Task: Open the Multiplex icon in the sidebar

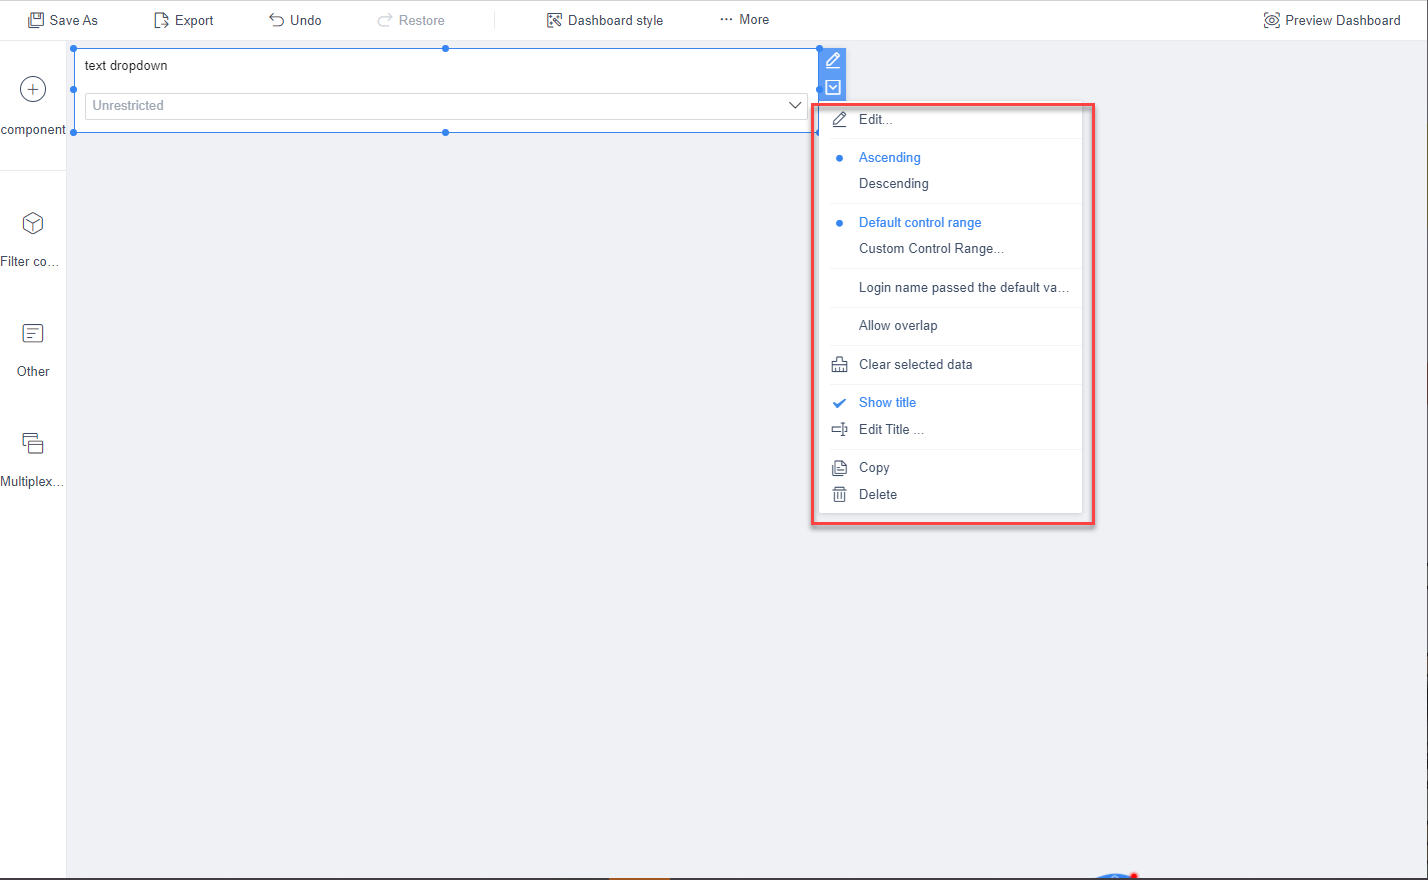Action: coord(33,443)
